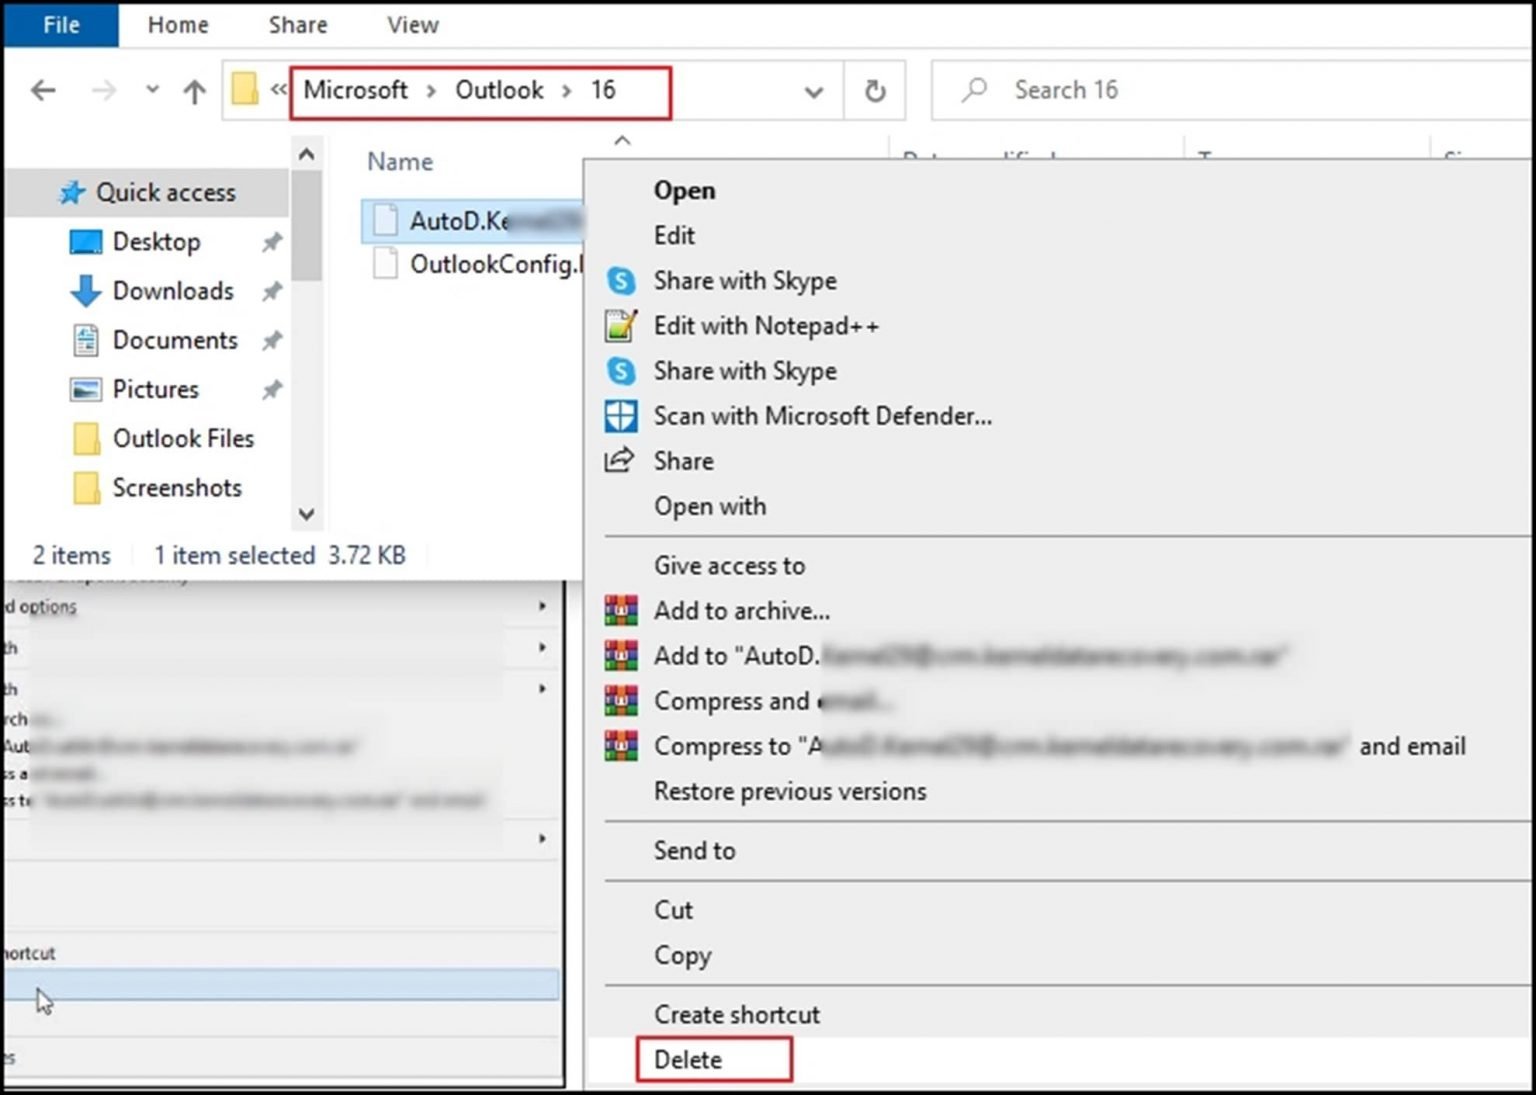Choose Restore previous versions
The image size is (1536, 1095).
[x=789, y=791]
